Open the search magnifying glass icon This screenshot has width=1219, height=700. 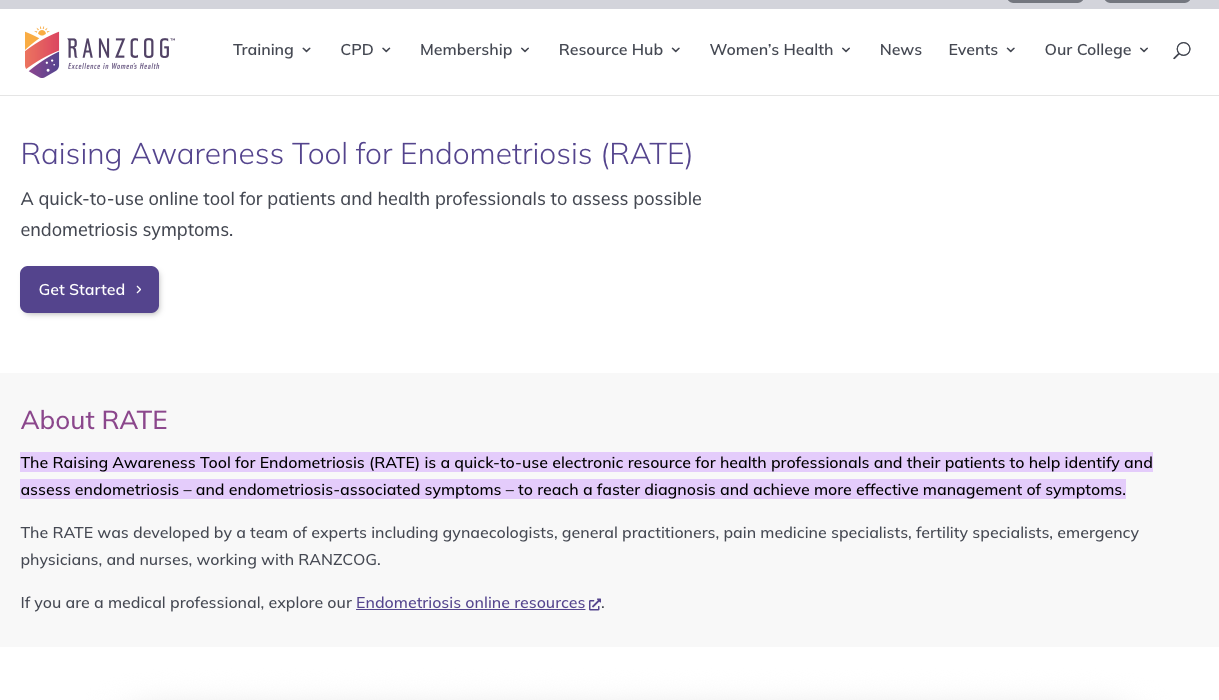point(1181,49)
